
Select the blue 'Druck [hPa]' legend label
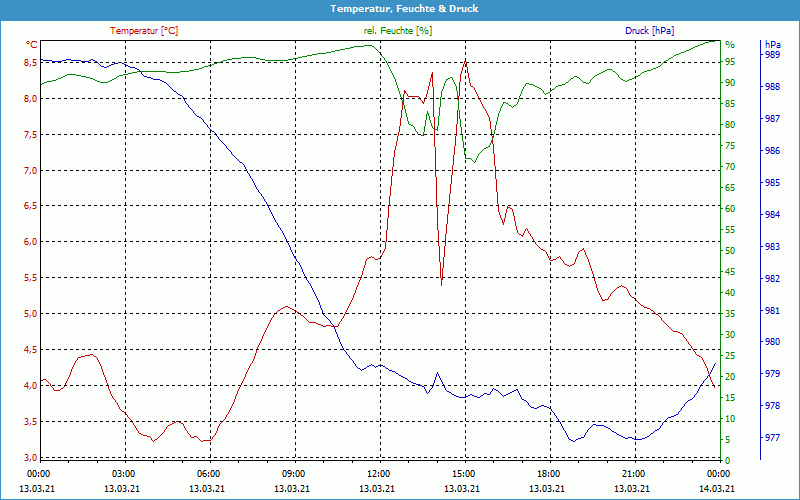[649, 31]
